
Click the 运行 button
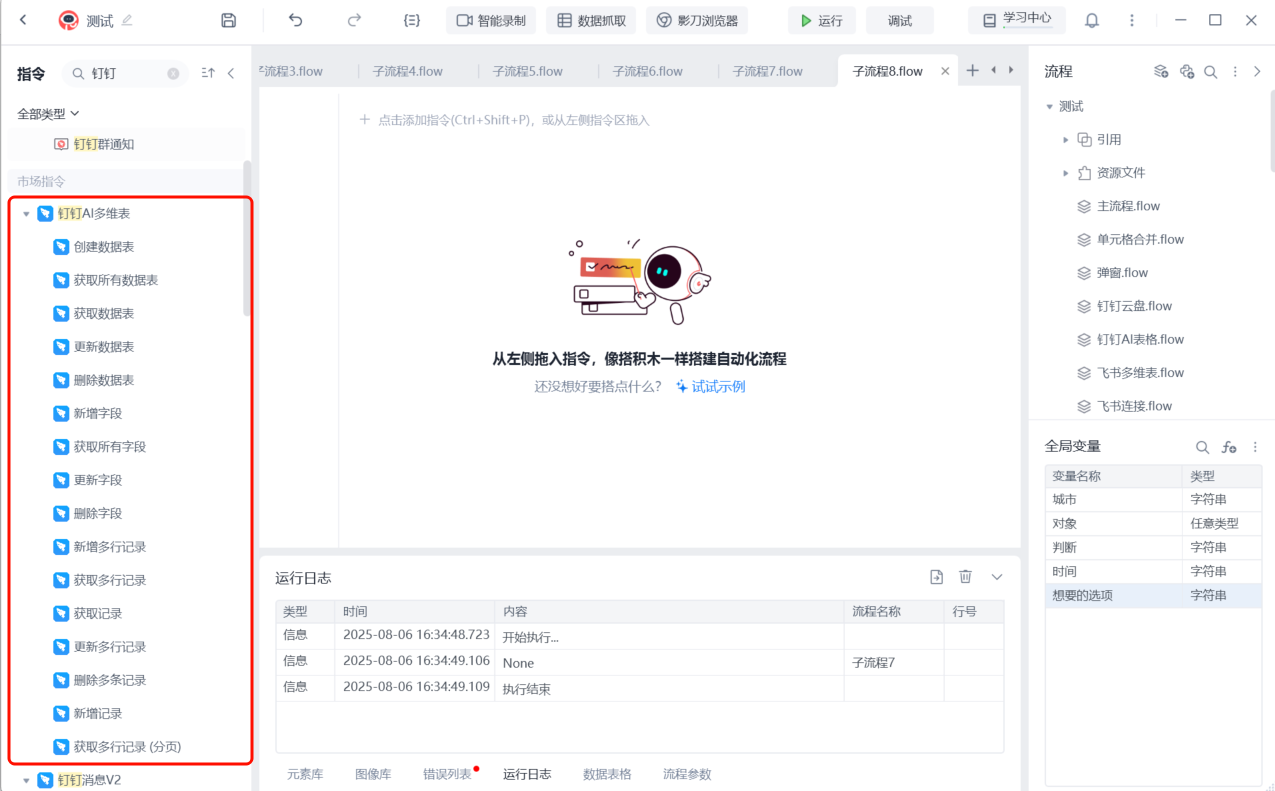pos(821,20)
